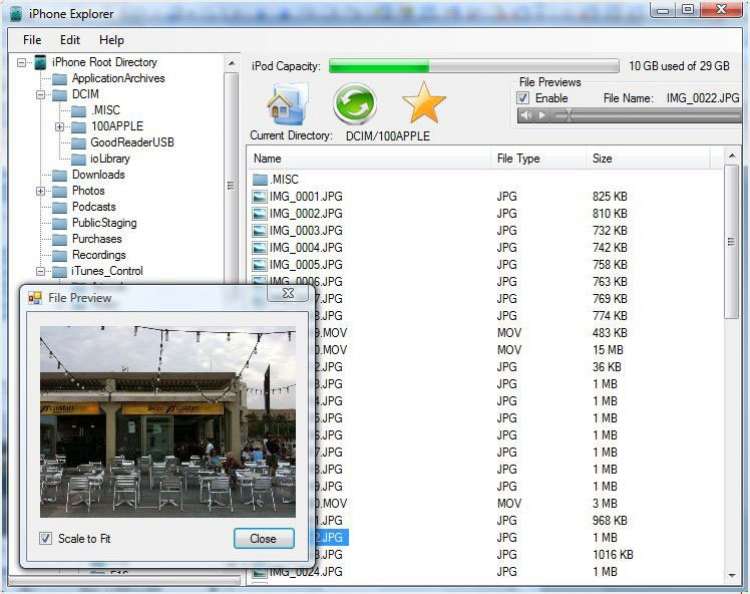Click the iPhone Root Directory device icon

pyautogui.click(x=41, y=62)
